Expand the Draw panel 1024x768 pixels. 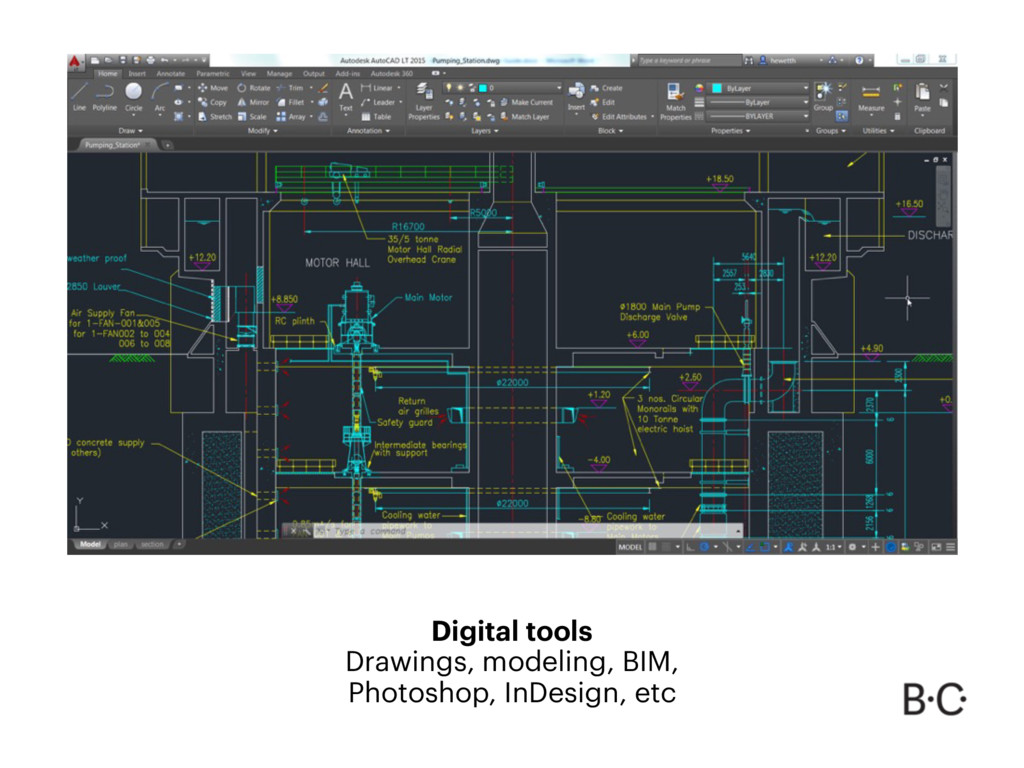click(x=131, y=131)
